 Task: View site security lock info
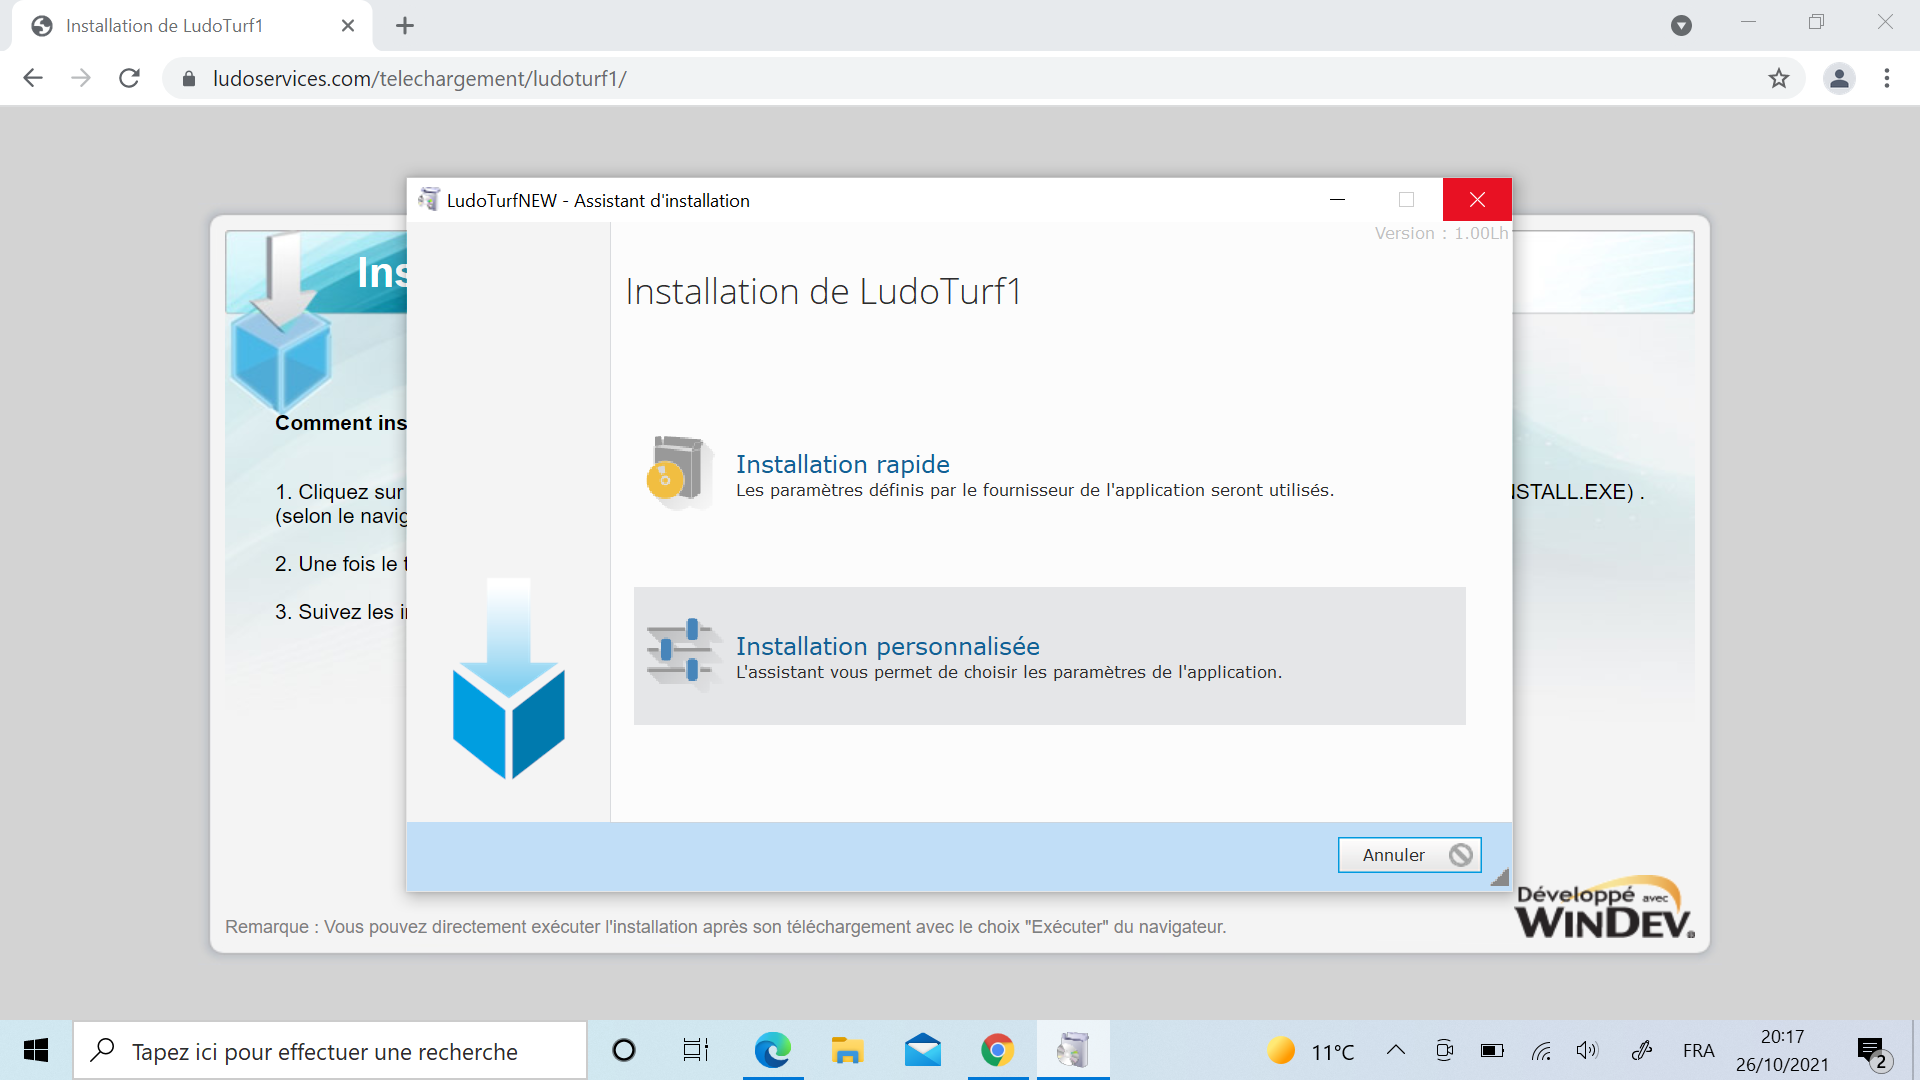click(x=188, y=78)
